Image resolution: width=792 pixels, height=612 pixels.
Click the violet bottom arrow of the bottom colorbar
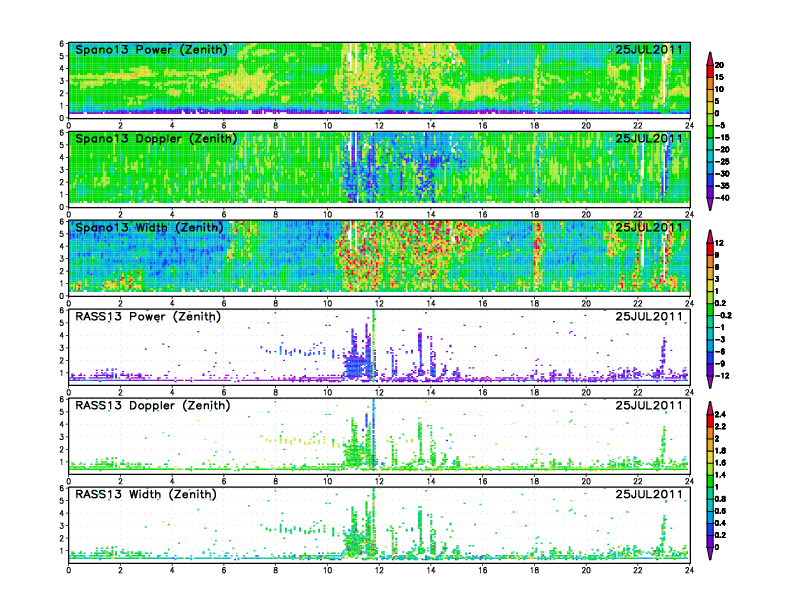(710, 553)
